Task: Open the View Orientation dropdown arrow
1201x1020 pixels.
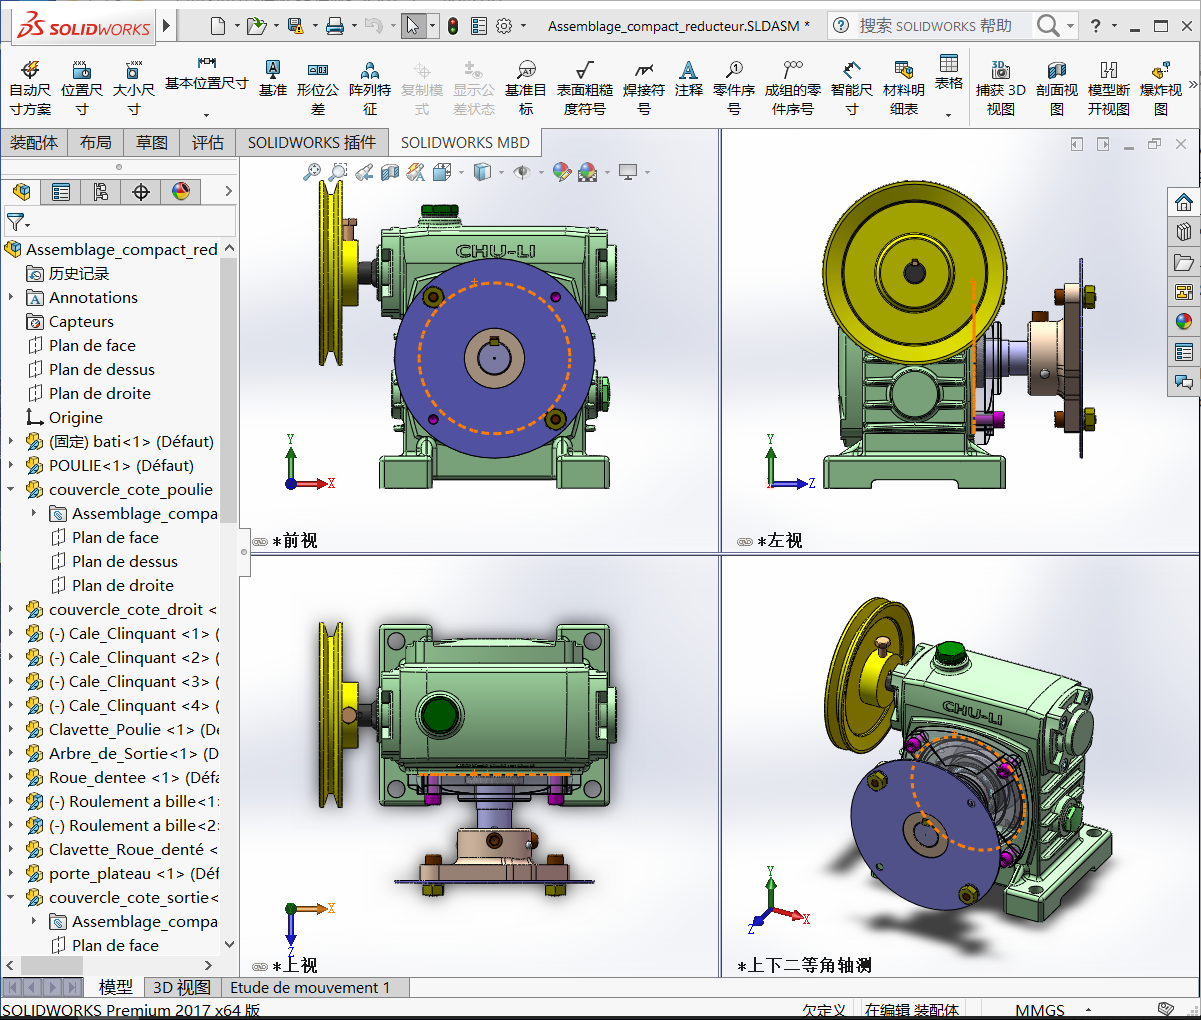Action: click(461, 172)
